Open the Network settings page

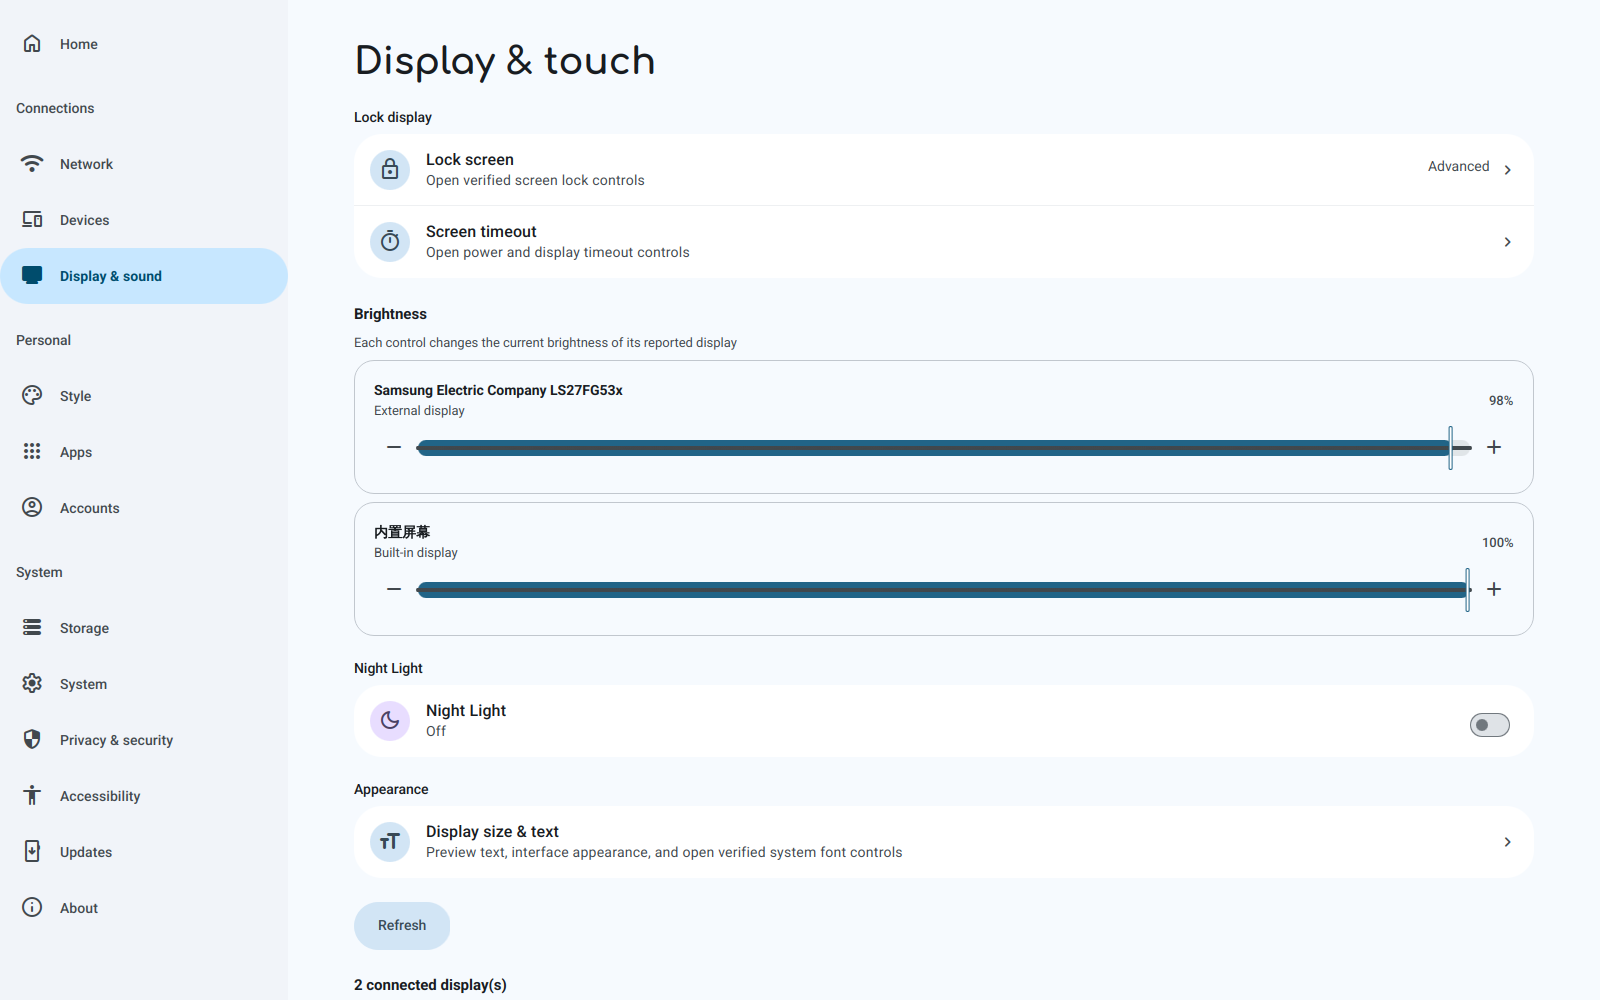[144, 164]
